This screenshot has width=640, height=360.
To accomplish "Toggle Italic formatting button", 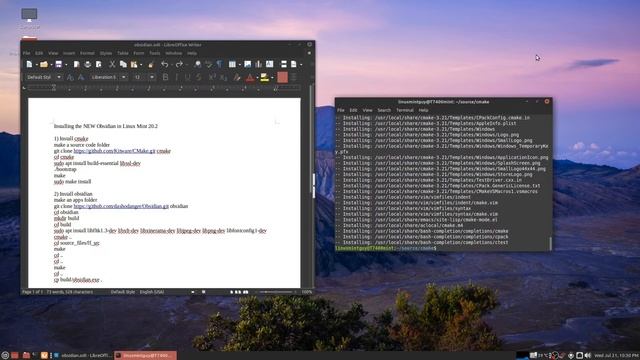I will (176, 77).
